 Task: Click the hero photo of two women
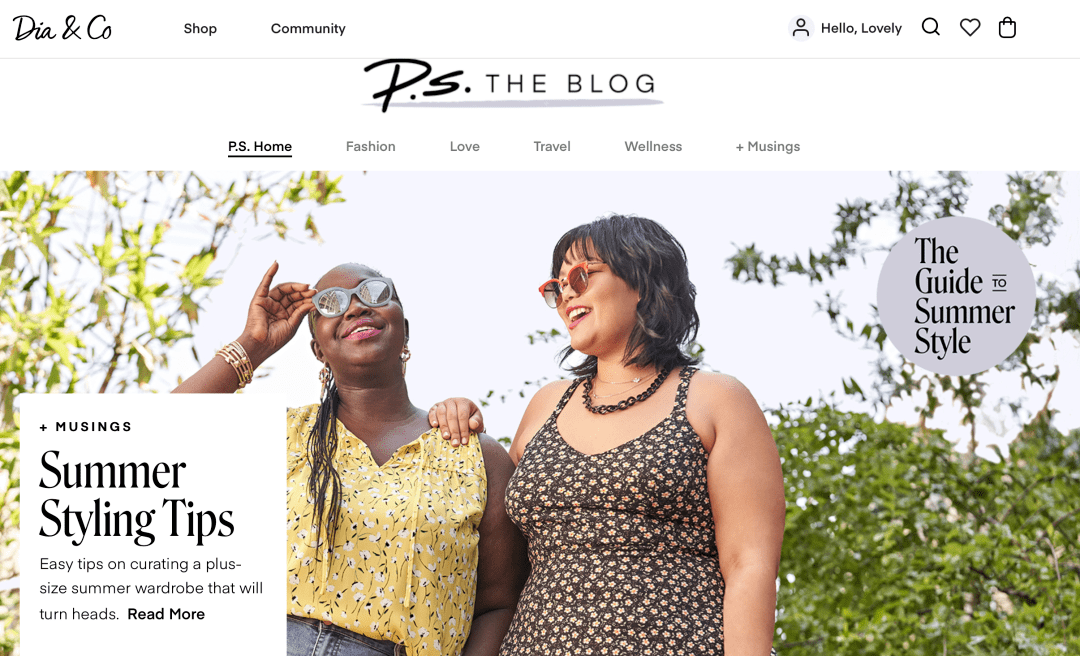click(x=540, y=413)
